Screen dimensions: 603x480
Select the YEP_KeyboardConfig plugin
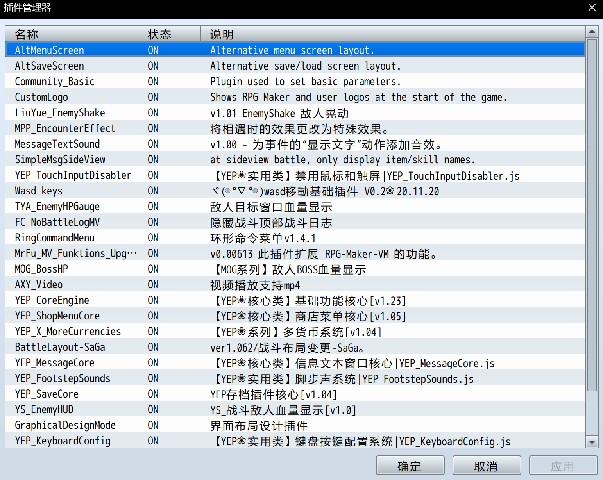pyautogui.click(x=295, y=441)
